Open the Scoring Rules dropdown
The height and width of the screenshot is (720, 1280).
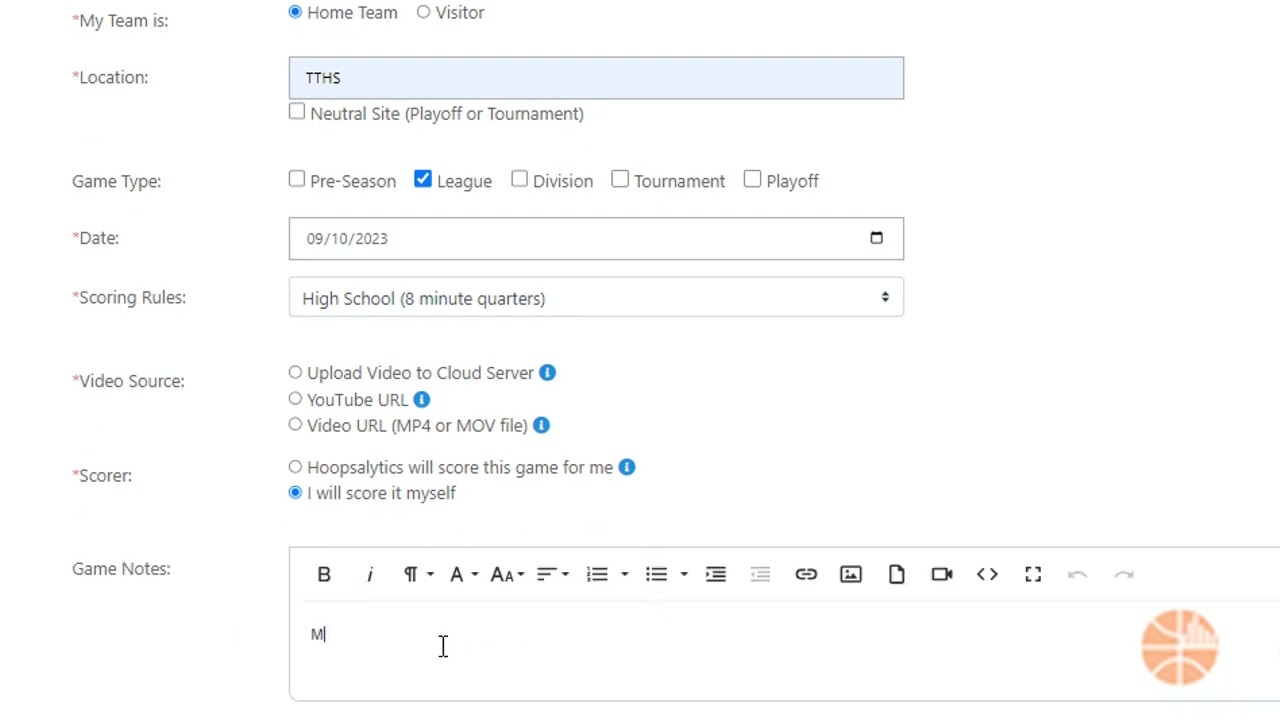(x=596, y=298)
